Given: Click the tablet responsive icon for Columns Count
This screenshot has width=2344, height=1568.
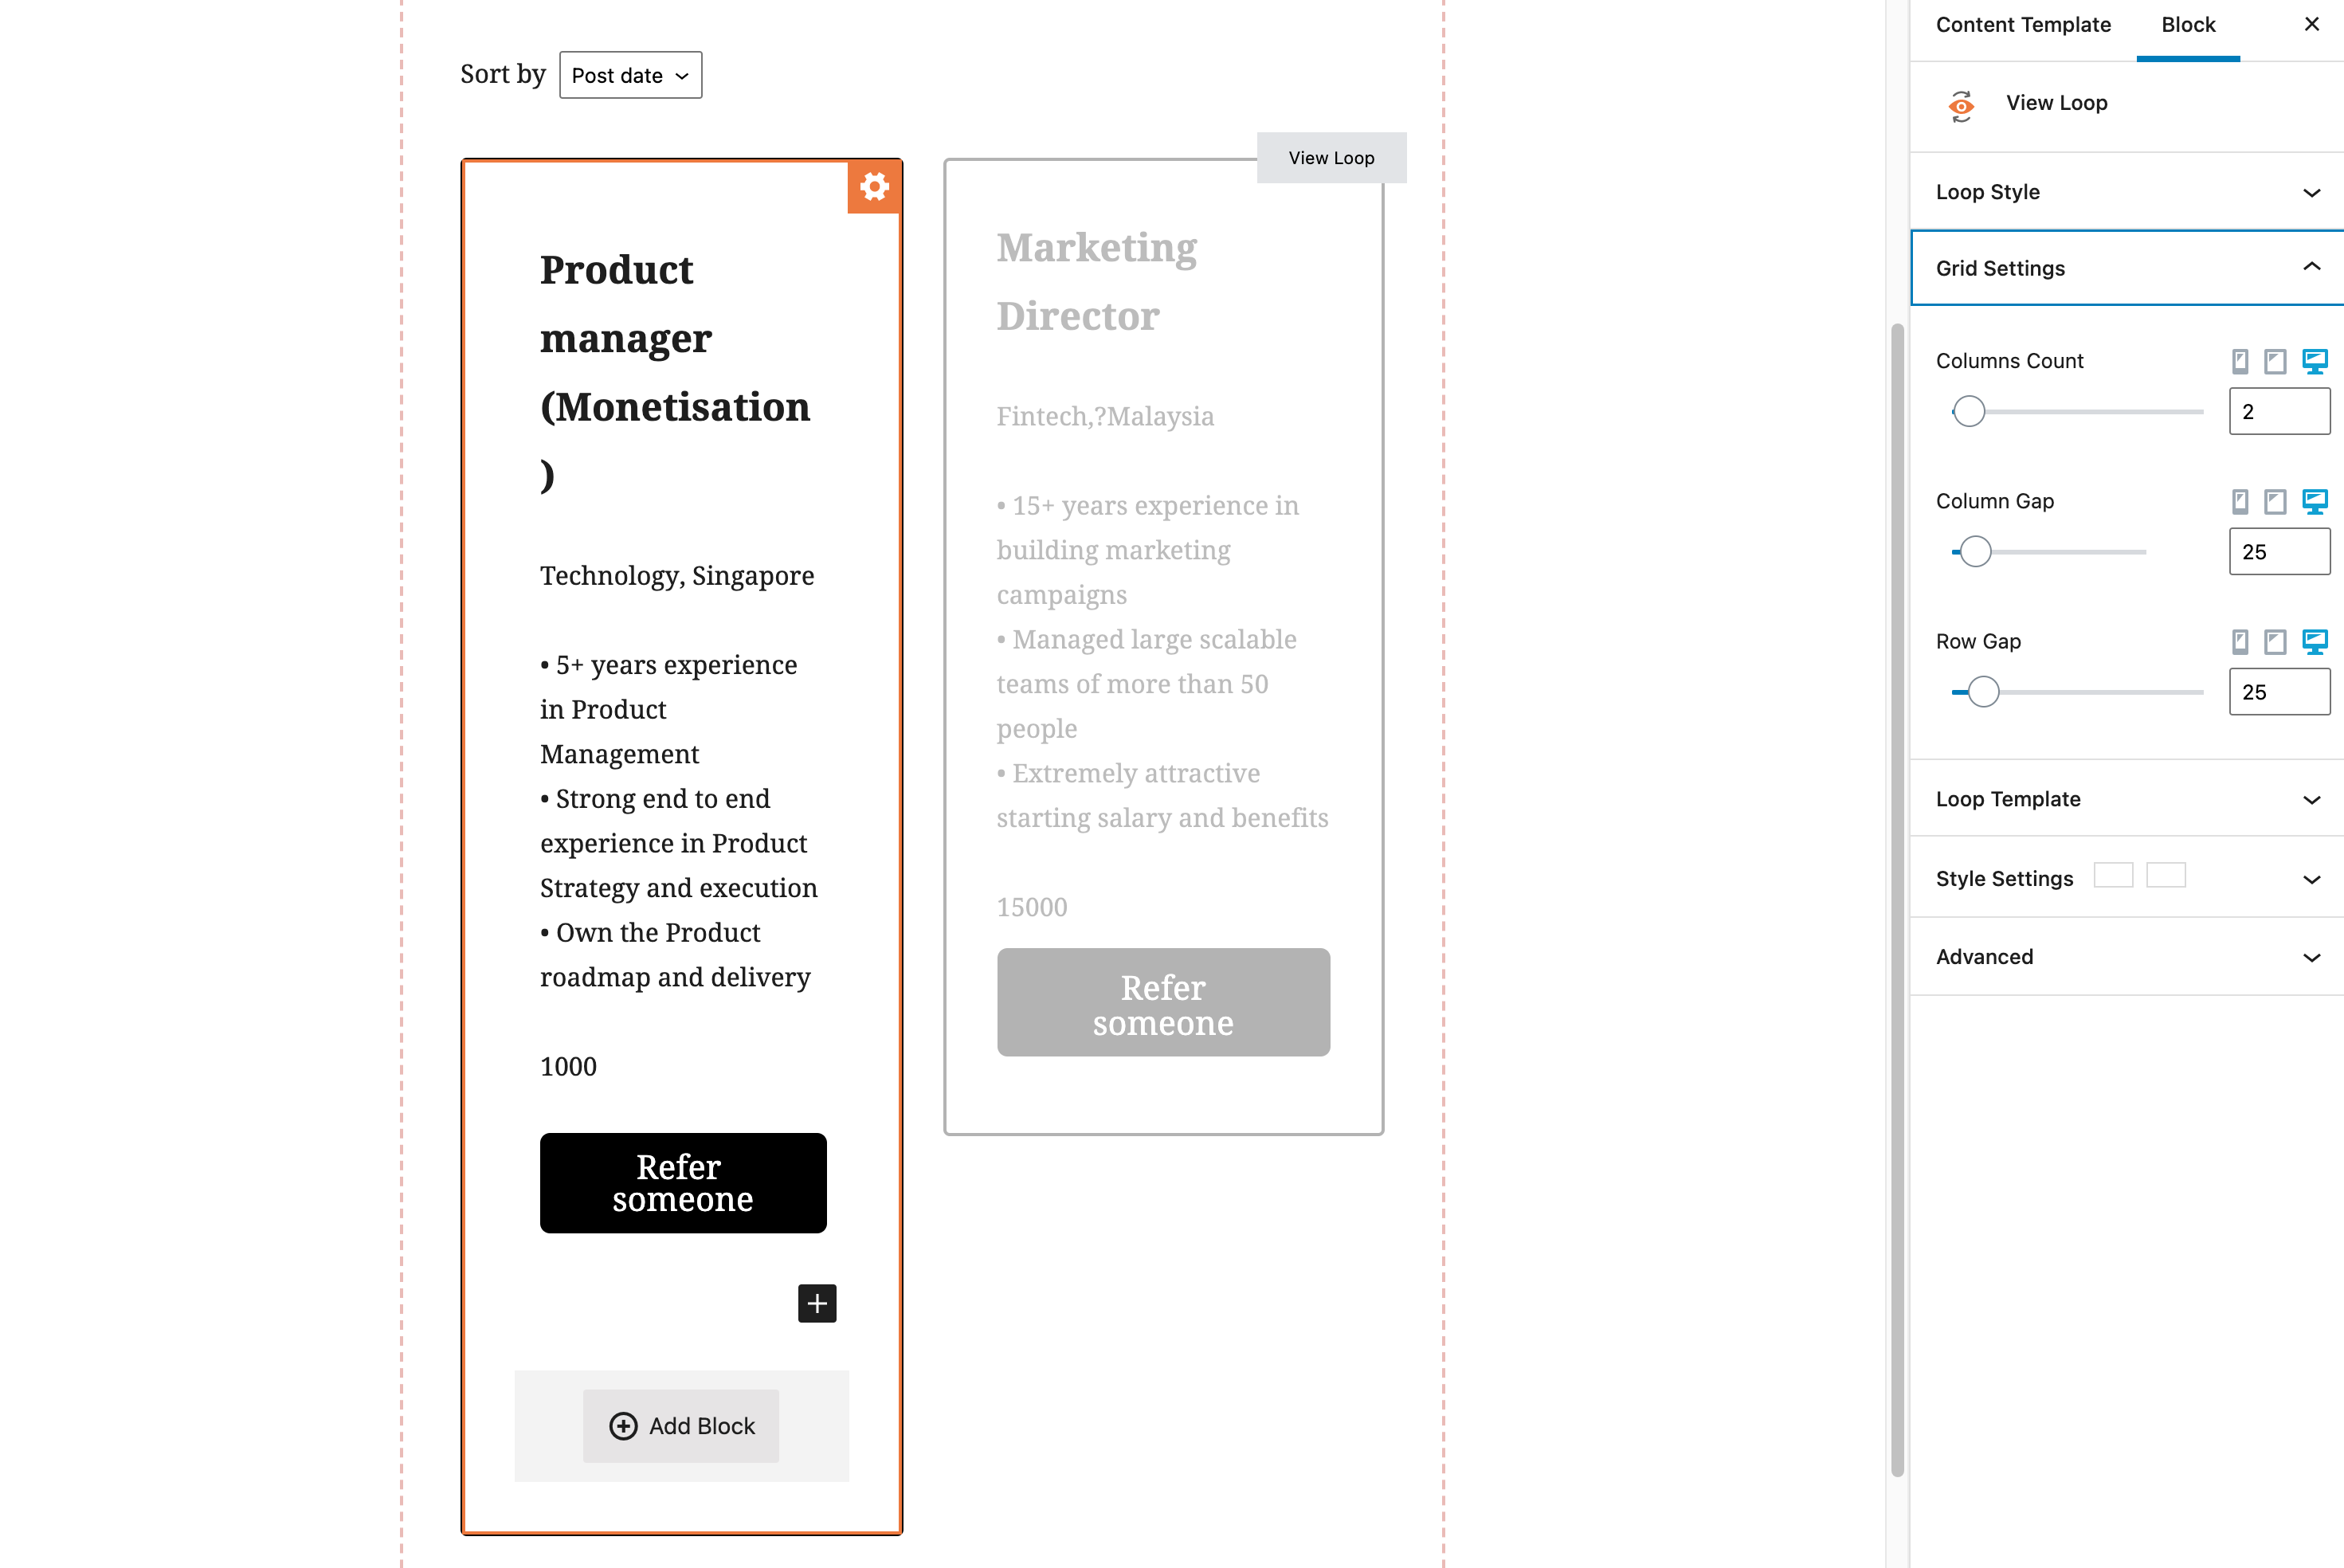Looking at the screenshot, I should coord(2275,363).
